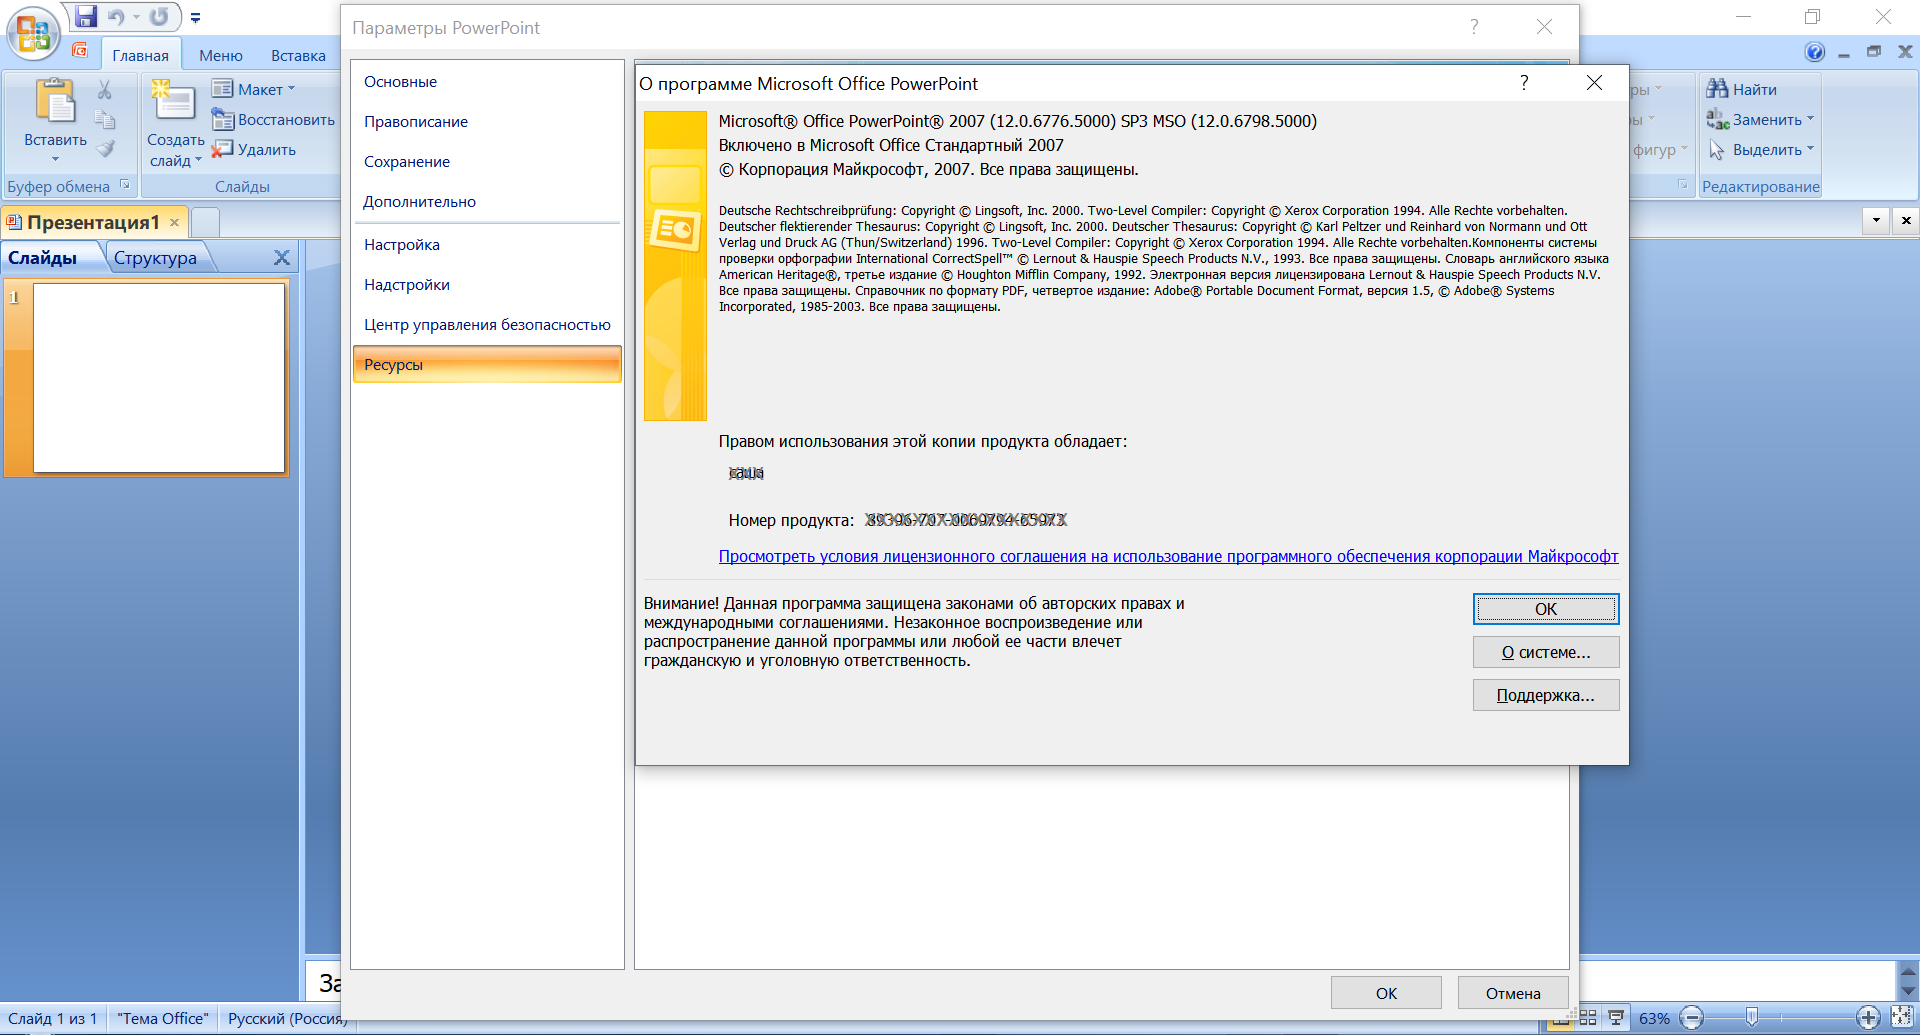Click the blue Help question mark icon

pos(1814,52)
